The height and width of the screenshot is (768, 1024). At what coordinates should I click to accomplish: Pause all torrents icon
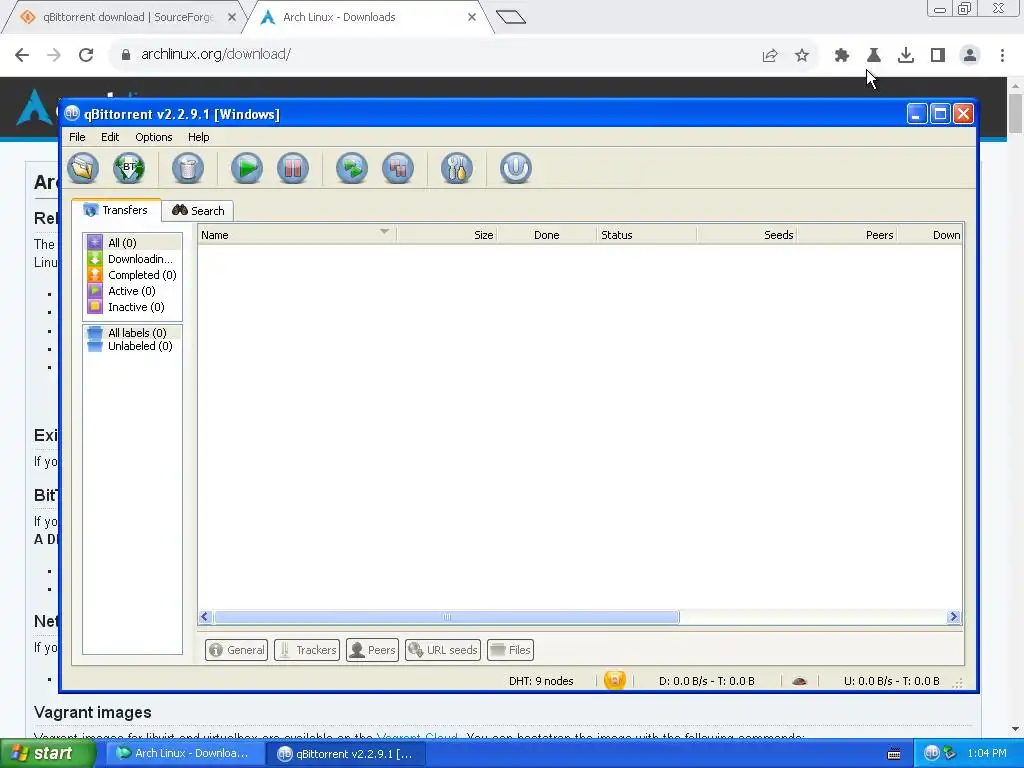coord(398,168)
